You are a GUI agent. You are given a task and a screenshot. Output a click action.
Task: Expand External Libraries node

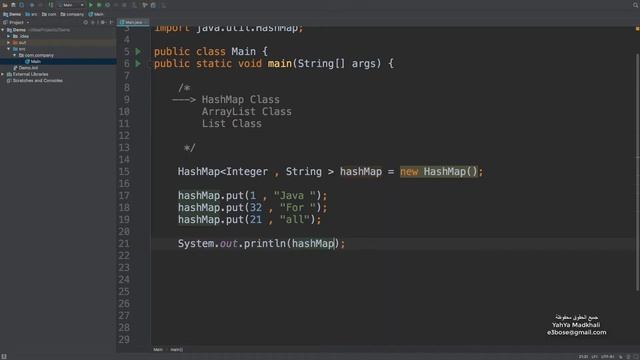(3, 74)
